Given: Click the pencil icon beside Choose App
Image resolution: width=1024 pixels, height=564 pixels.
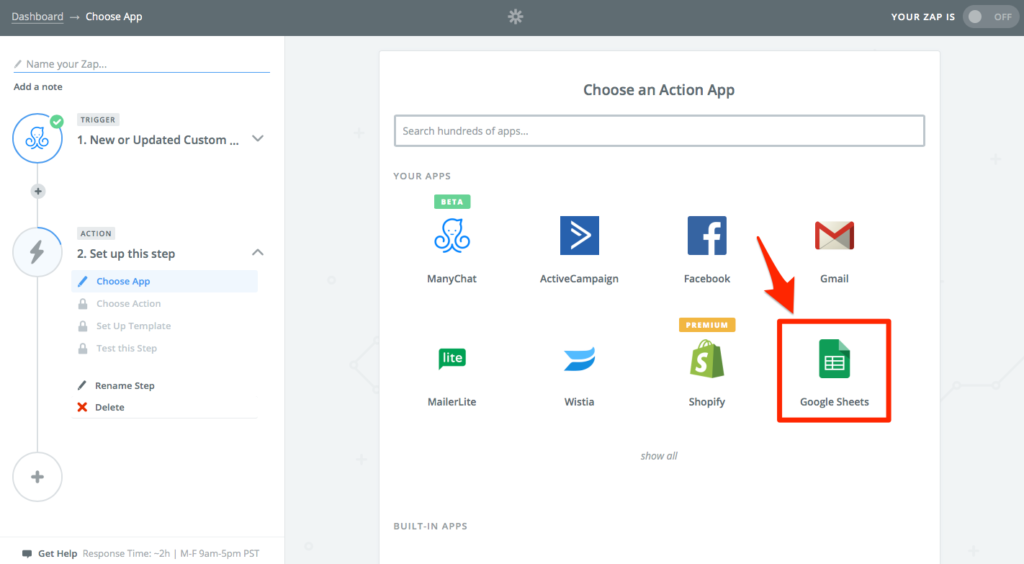Looking at the screenshot, I should pyautogui.click(x=82, y=281).
